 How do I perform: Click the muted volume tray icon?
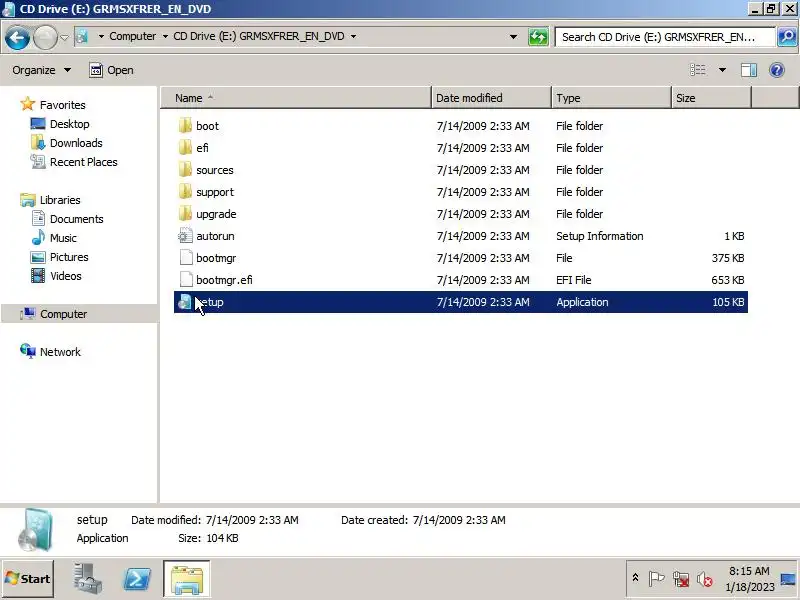[705, 579]
